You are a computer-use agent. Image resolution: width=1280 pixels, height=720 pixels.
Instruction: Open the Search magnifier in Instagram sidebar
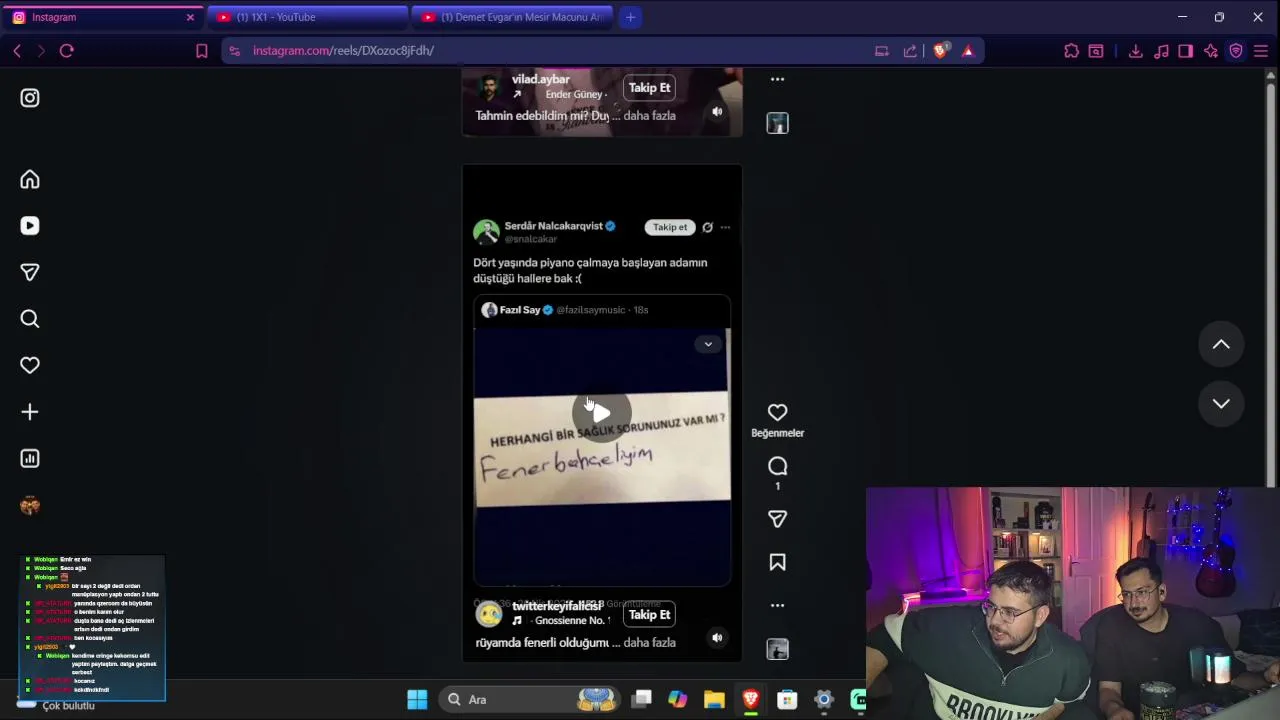30,319
